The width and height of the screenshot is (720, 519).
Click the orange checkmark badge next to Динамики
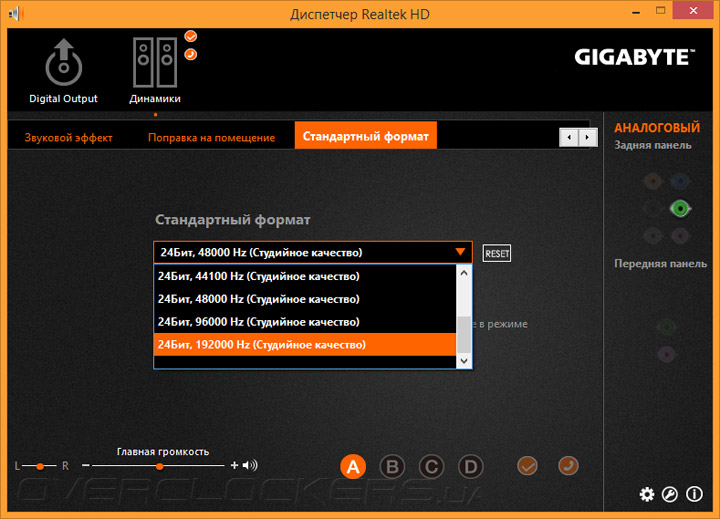[191, 36]
